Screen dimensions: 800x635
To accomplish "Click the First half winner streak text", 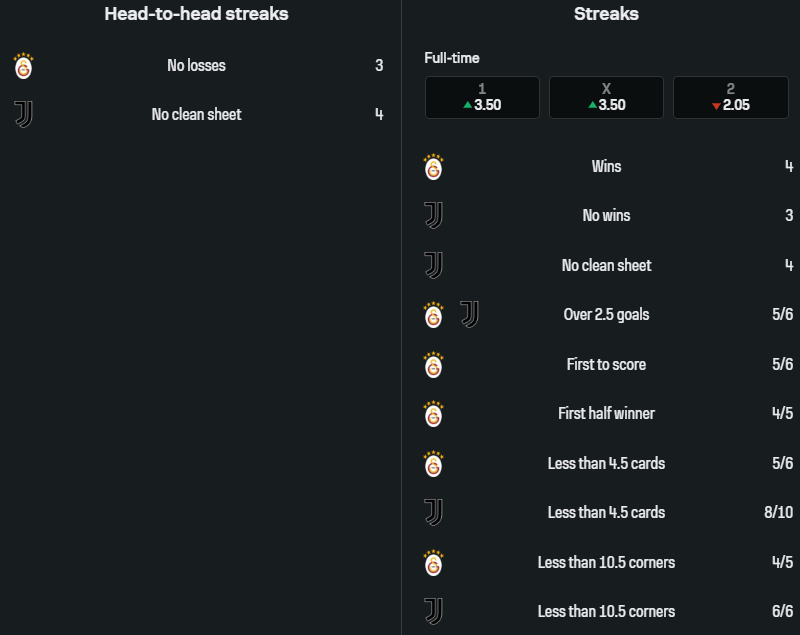I will click(x=606, y=413).
